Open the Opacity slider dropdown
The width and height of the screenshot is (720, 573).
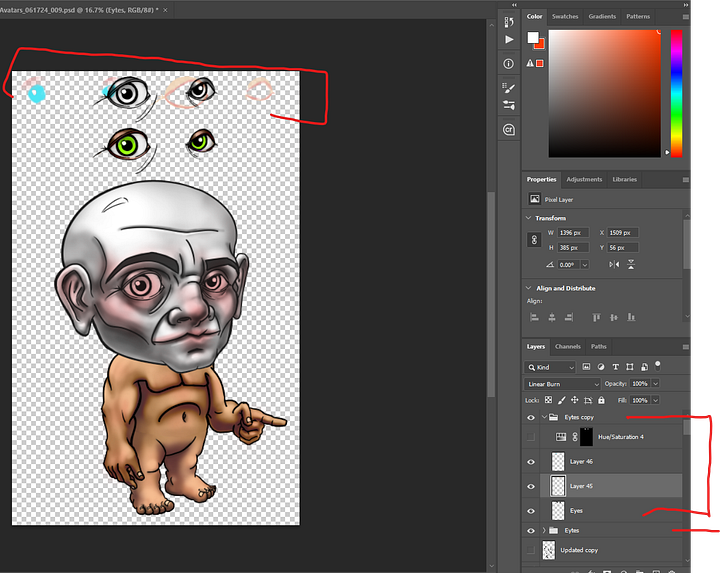pyautogui.click(x=656, y=383)
